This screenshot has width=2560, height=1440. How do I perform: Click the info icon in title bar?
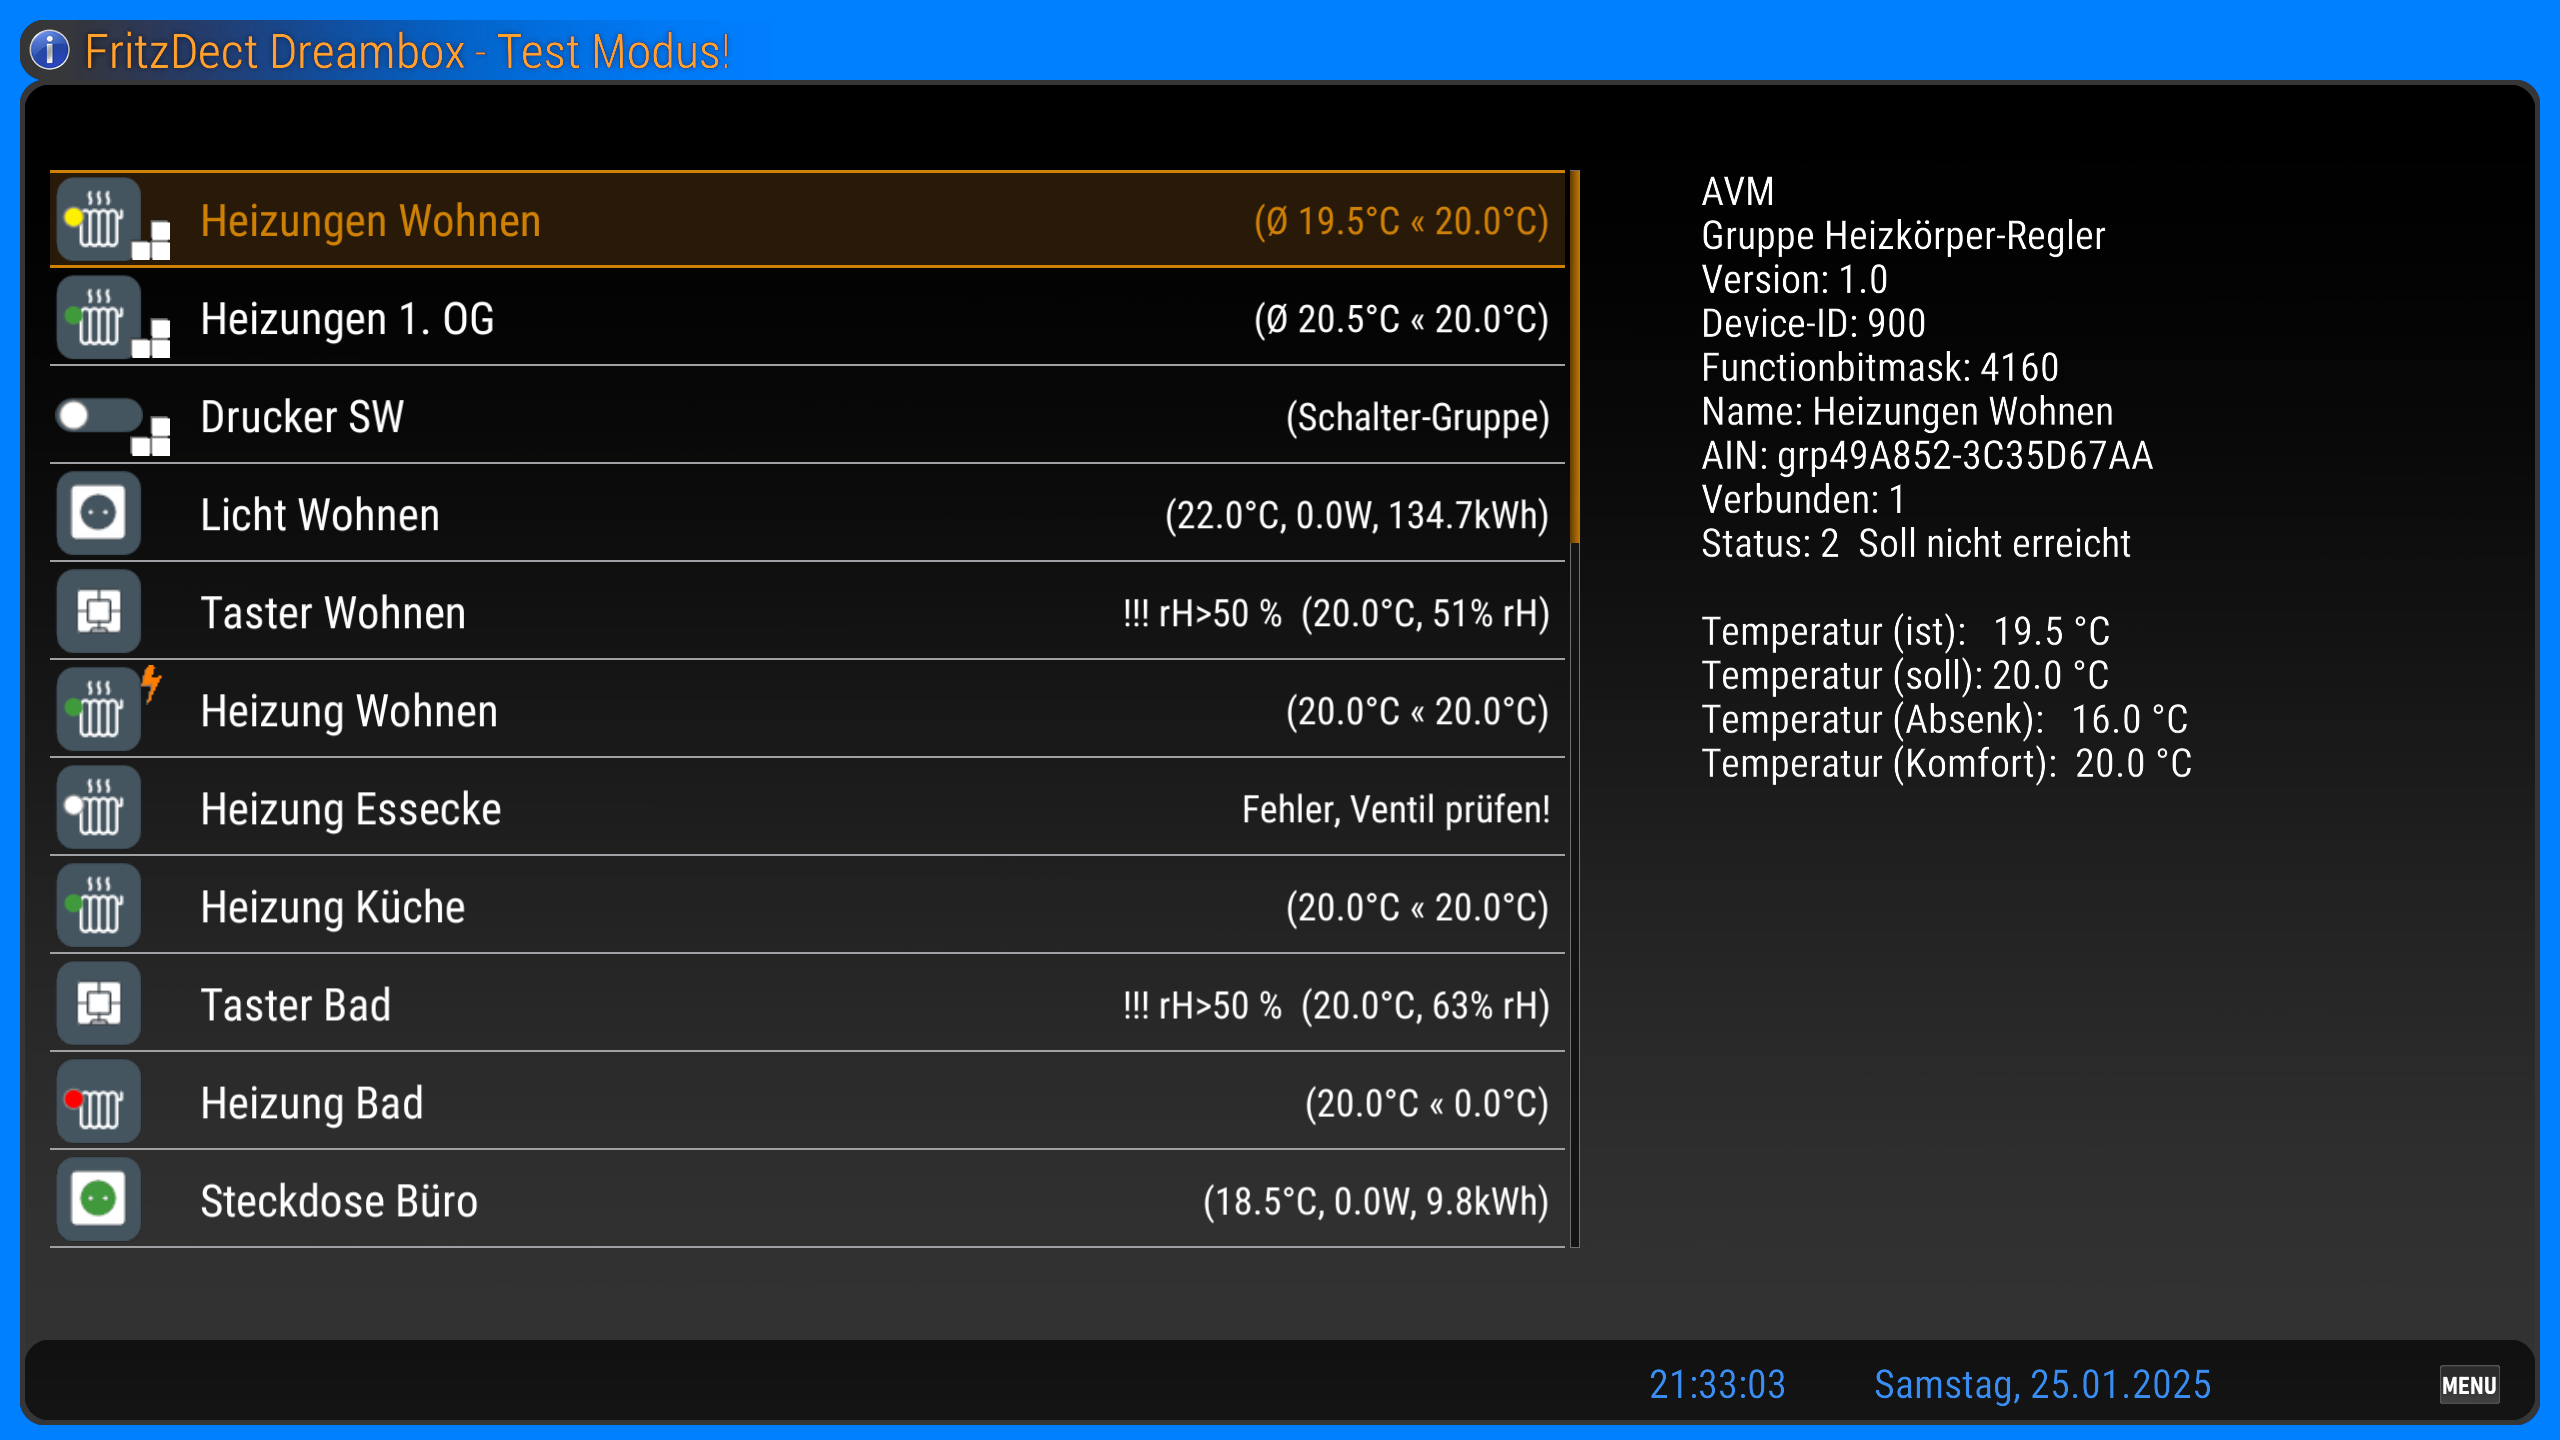[50, 50]
